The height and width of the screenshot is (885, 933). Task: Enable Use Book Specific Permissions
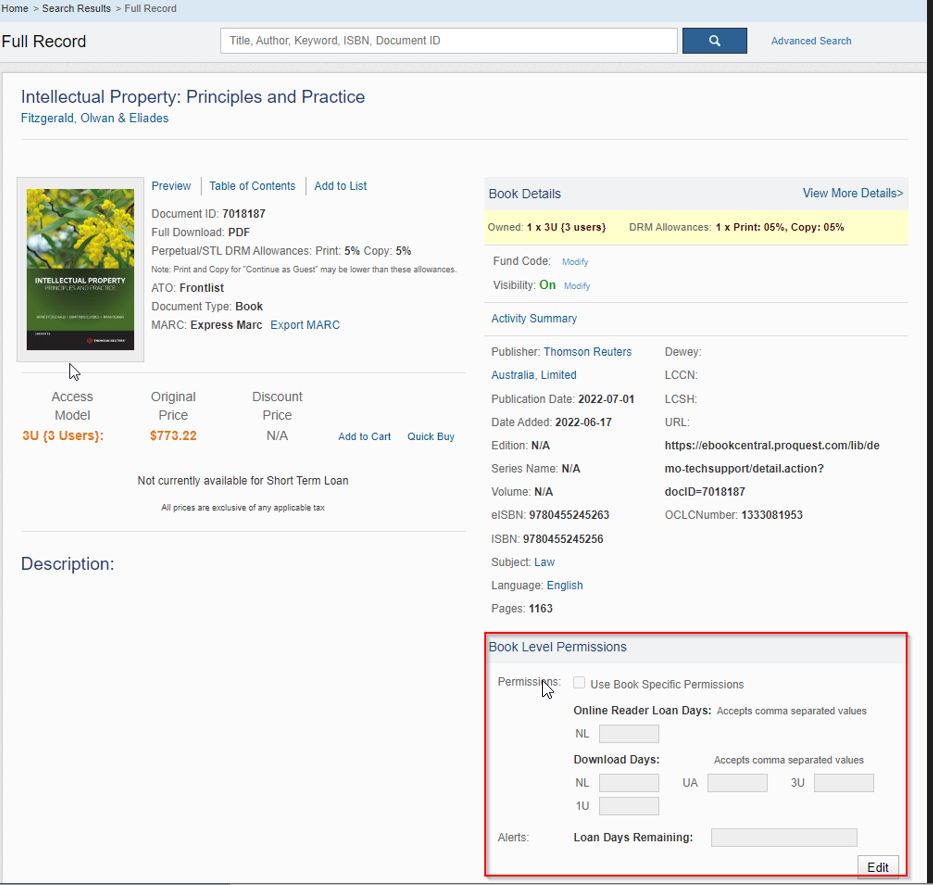[579, 682]
